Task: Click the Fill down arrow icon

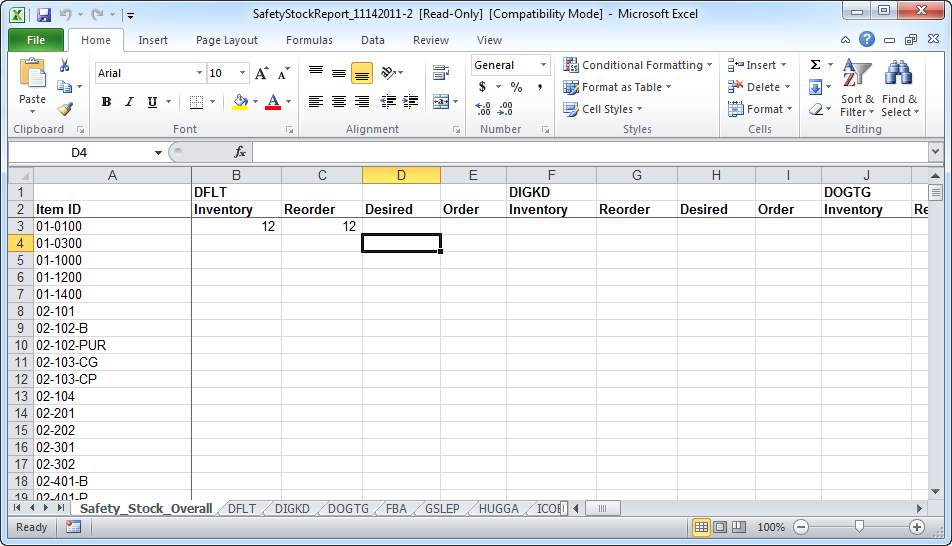Action: [815, 87]
